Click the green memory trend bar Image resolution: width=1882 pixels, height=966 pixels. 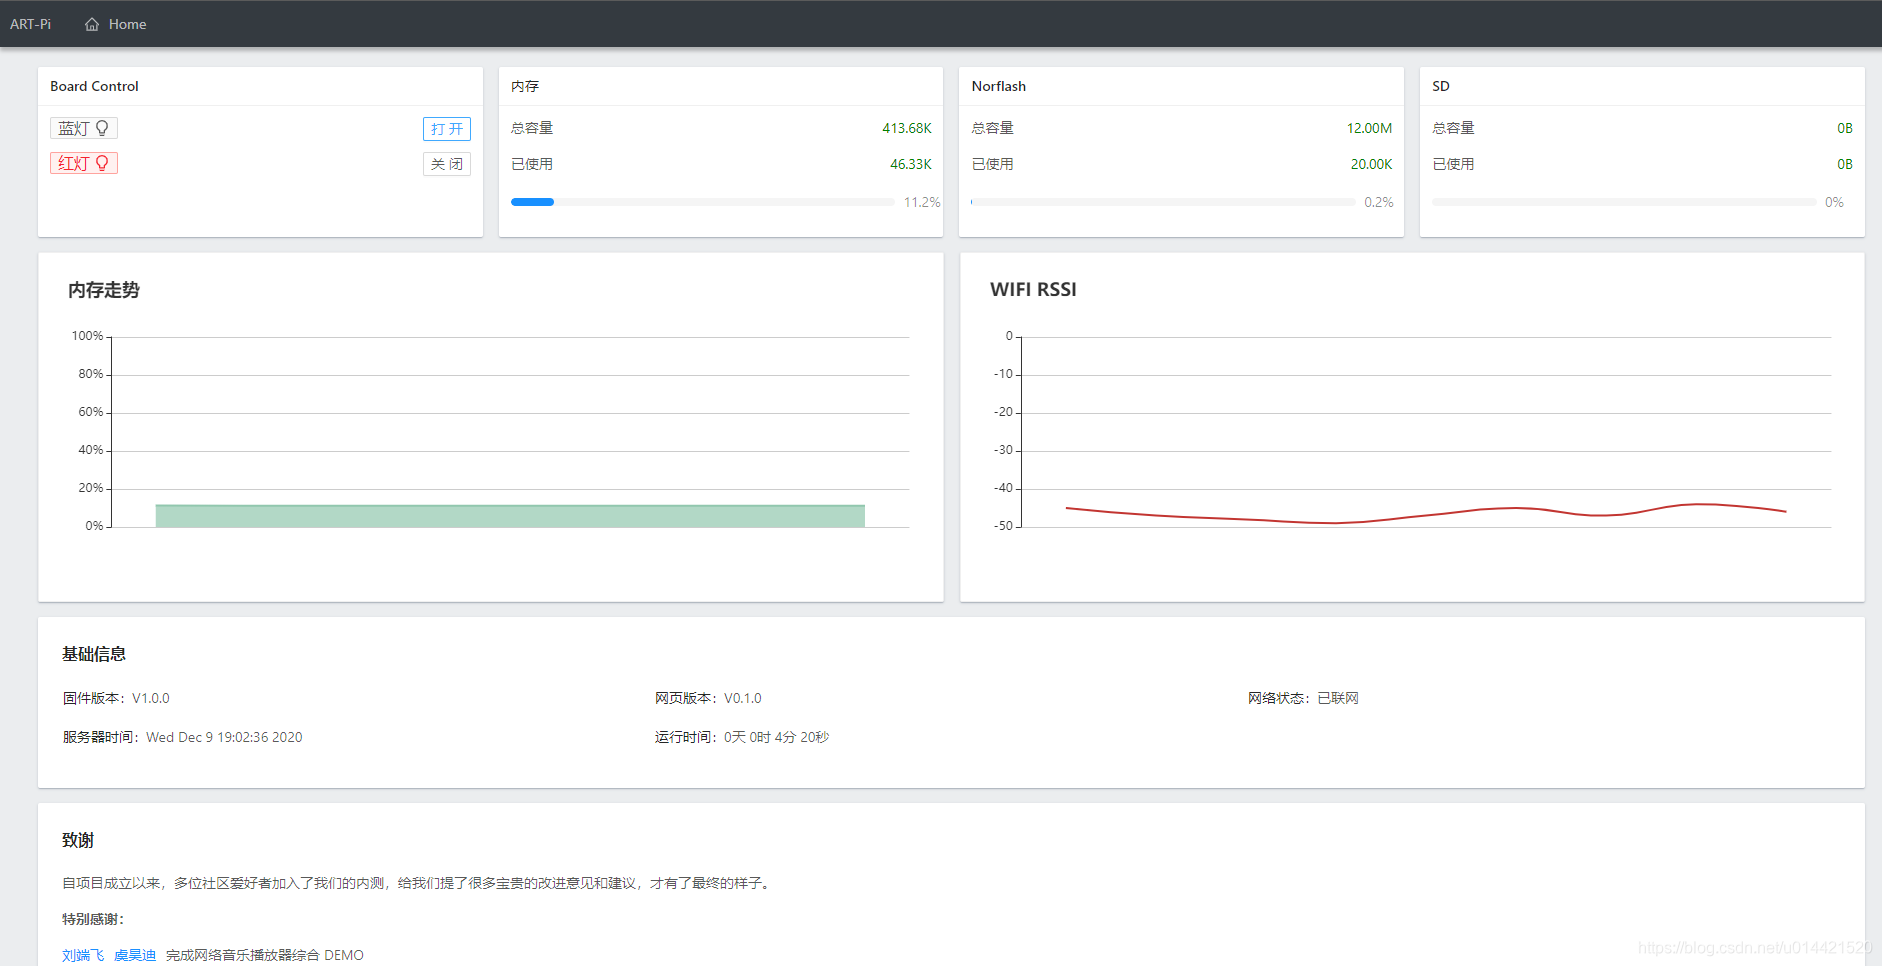(x=510, y=516)
